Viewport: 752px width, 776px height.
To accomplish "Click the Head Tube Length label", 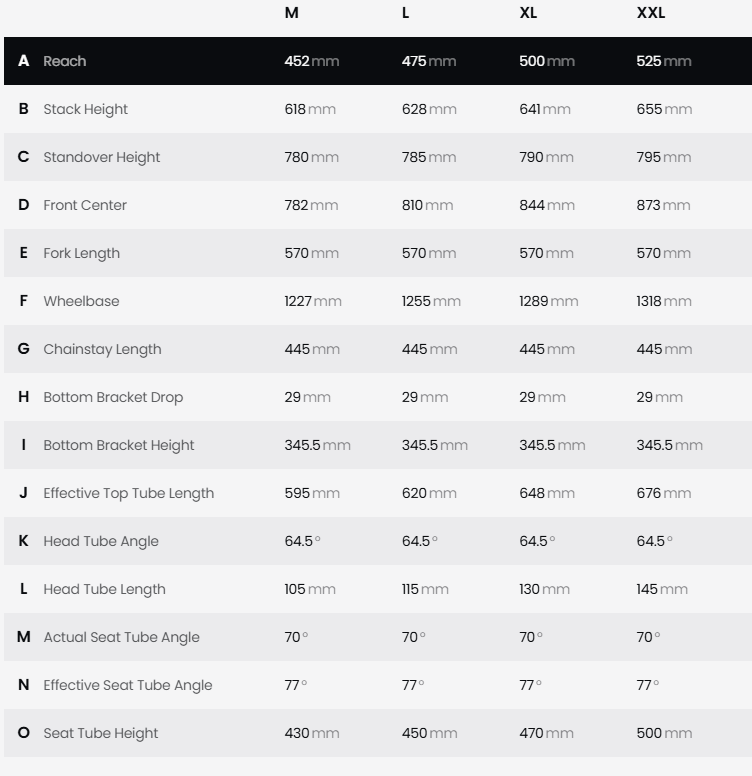I will click(x=104, y=589).
